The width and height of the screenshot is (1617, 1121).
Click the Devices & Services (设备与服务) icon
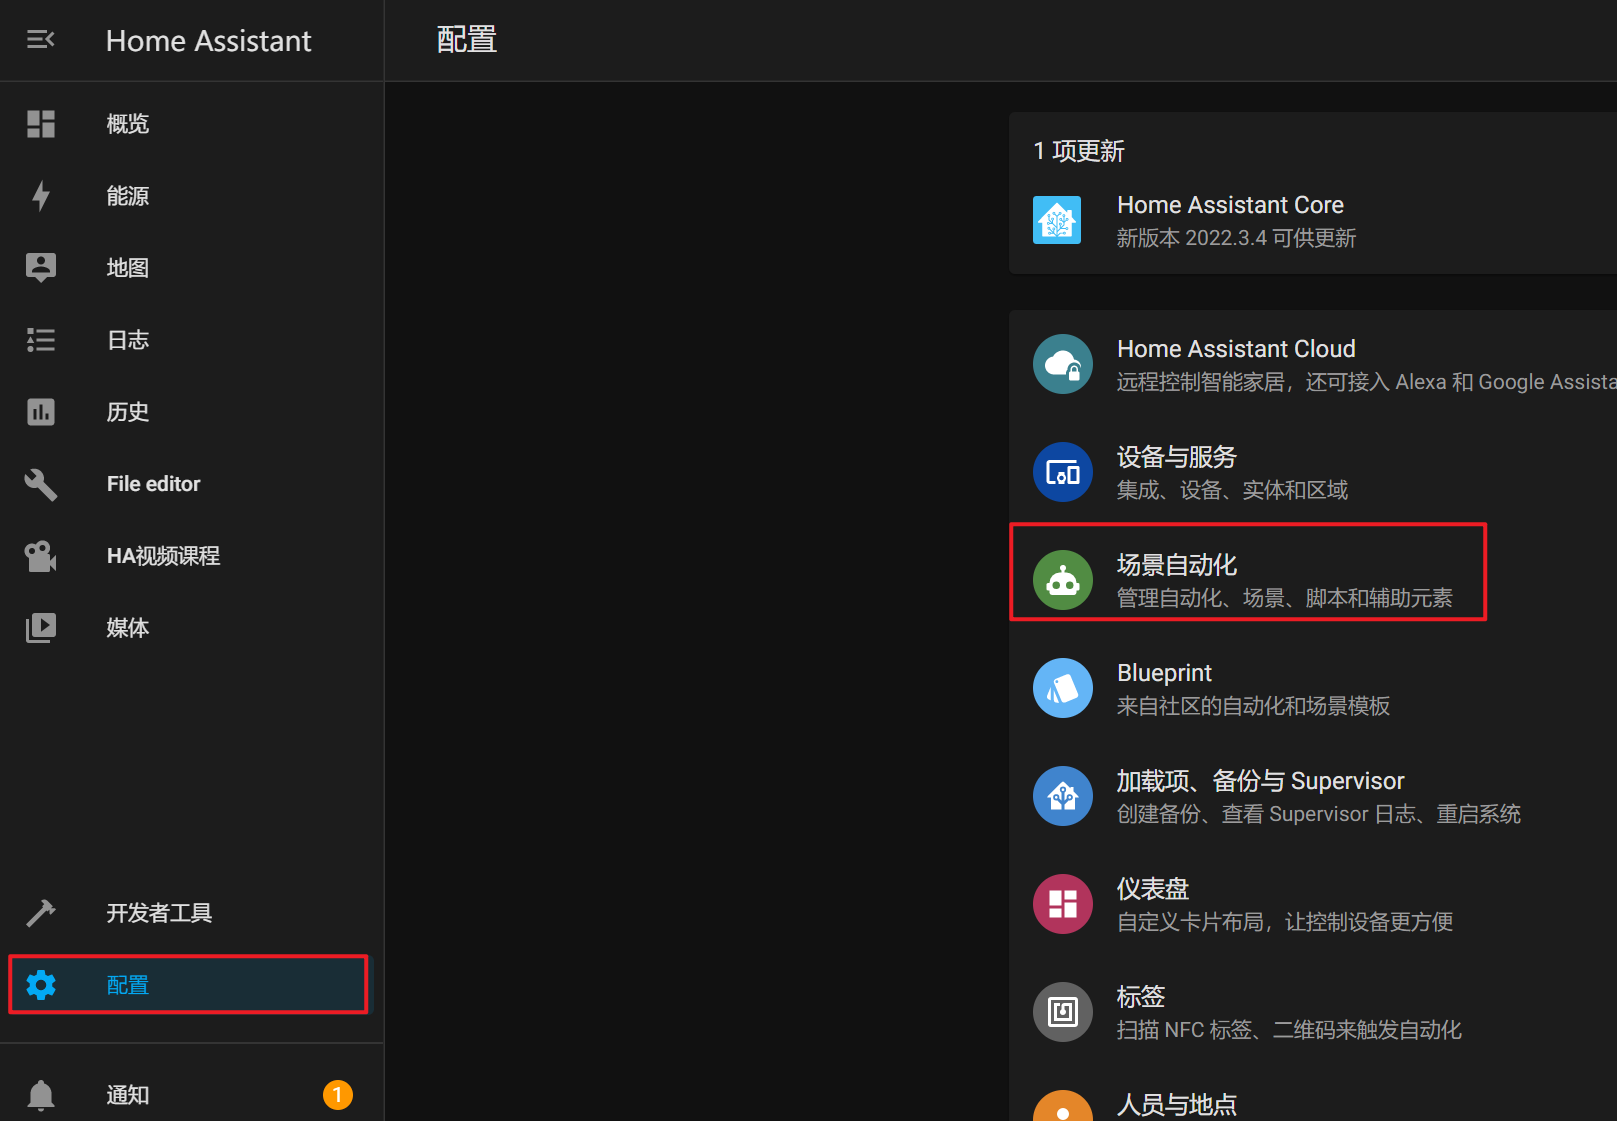click(1063, 472)
